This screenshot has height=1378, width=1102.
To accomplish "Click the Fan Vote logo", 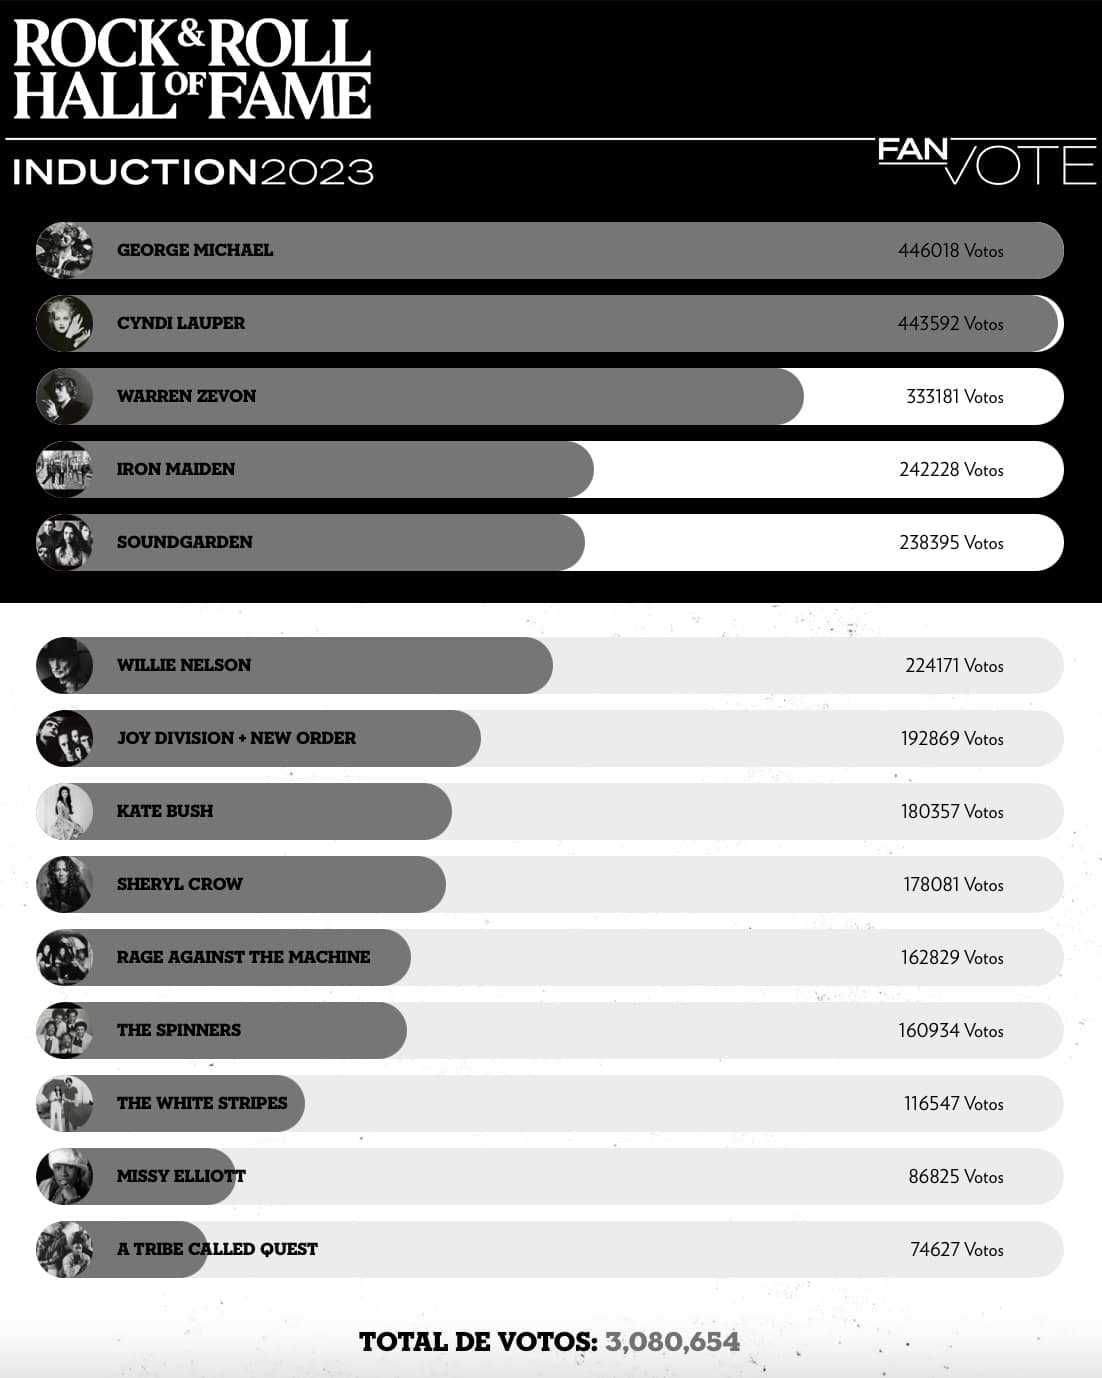I will click(987, 162).
